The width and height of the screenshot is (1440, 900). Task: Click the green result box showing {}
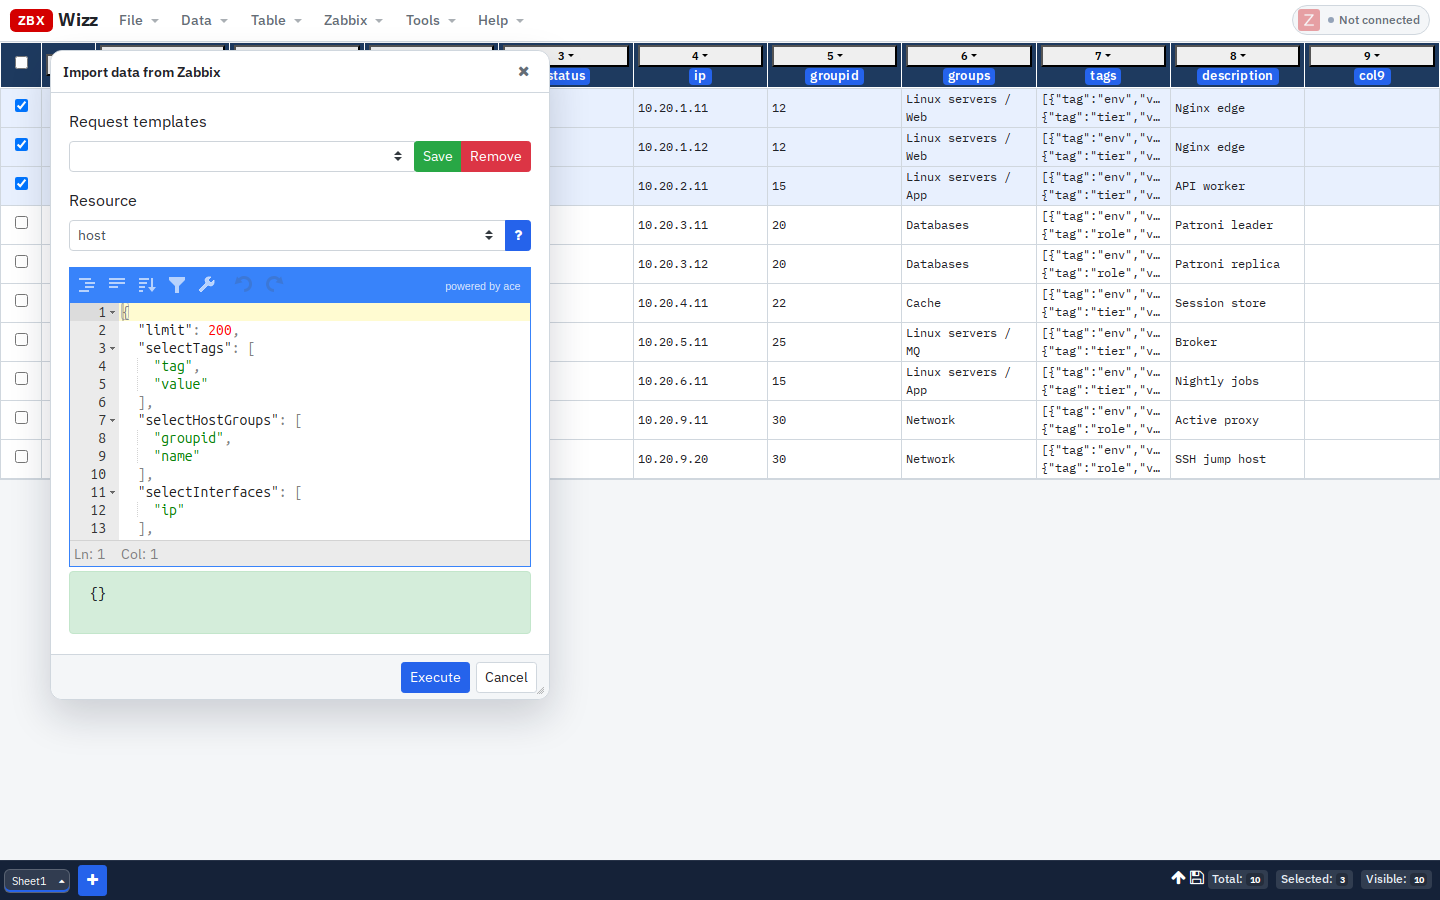point(300,602)
